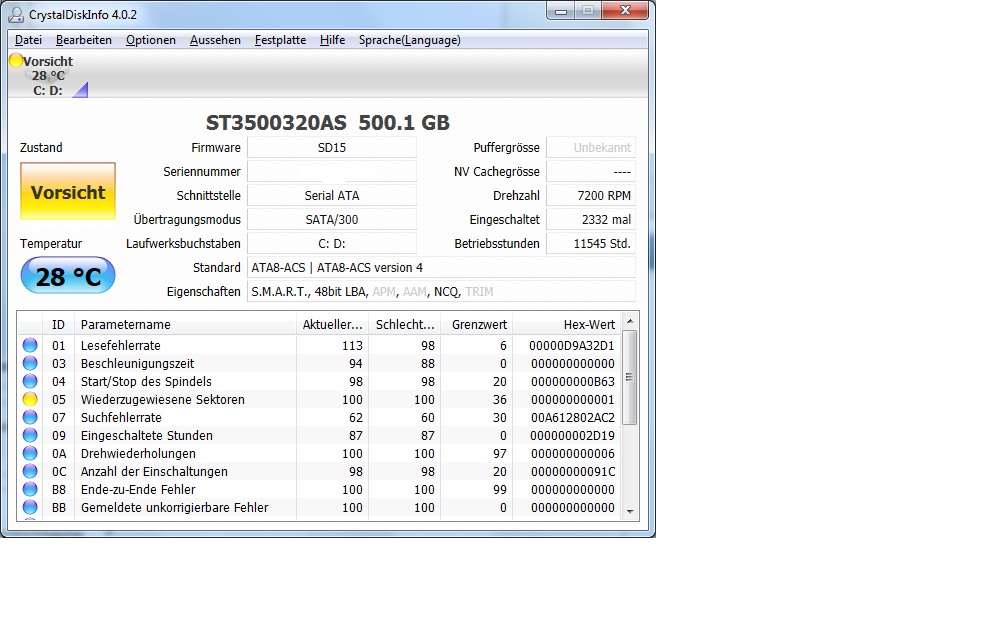1008x630 pixels.
Task: Click the Temperatur label
Action: [x=51, y=243]
